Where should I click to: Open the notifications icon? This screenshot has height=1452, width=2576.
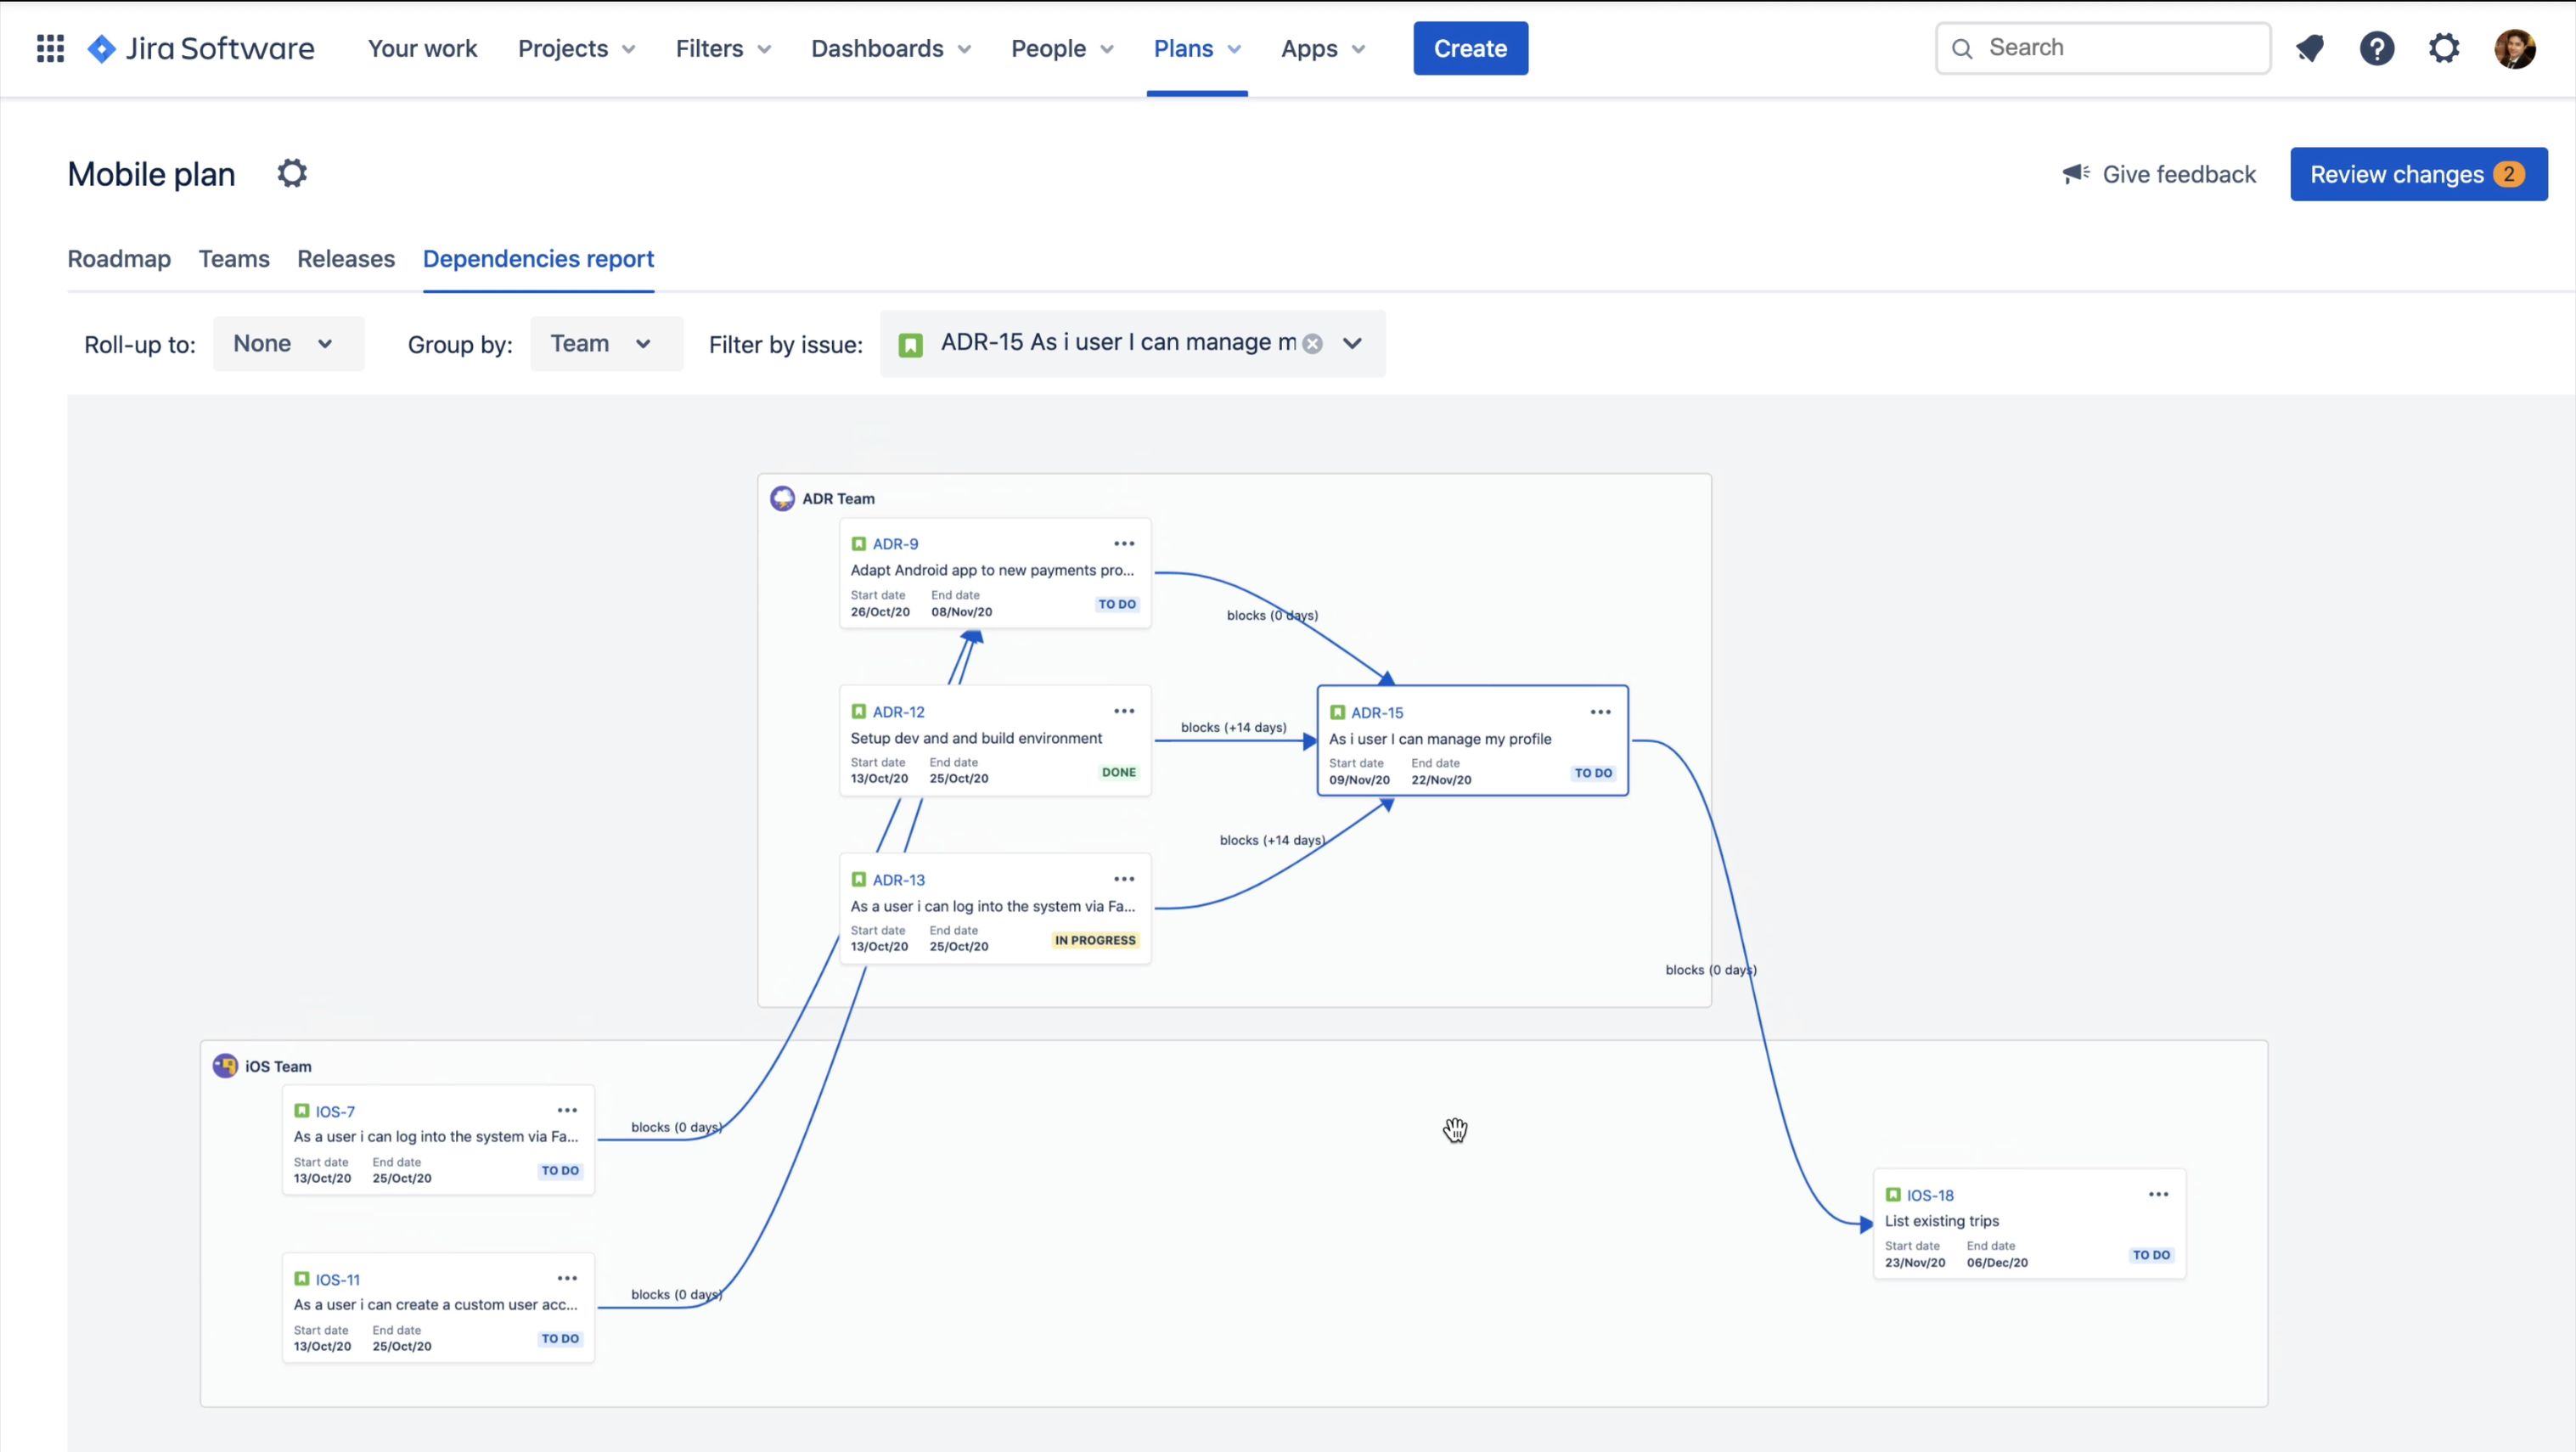2311,47
